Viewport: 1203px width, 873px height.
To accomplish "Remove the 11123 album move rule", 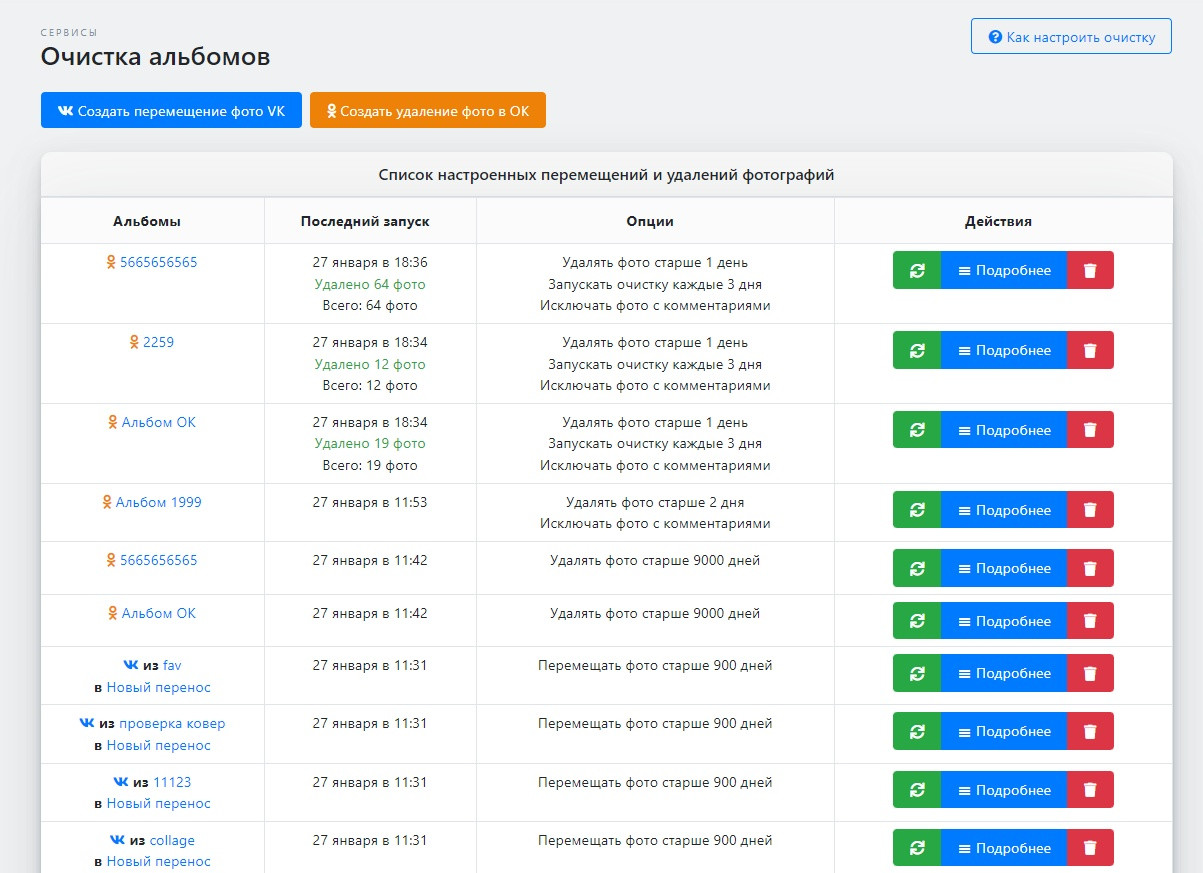I will [1090, 791].
